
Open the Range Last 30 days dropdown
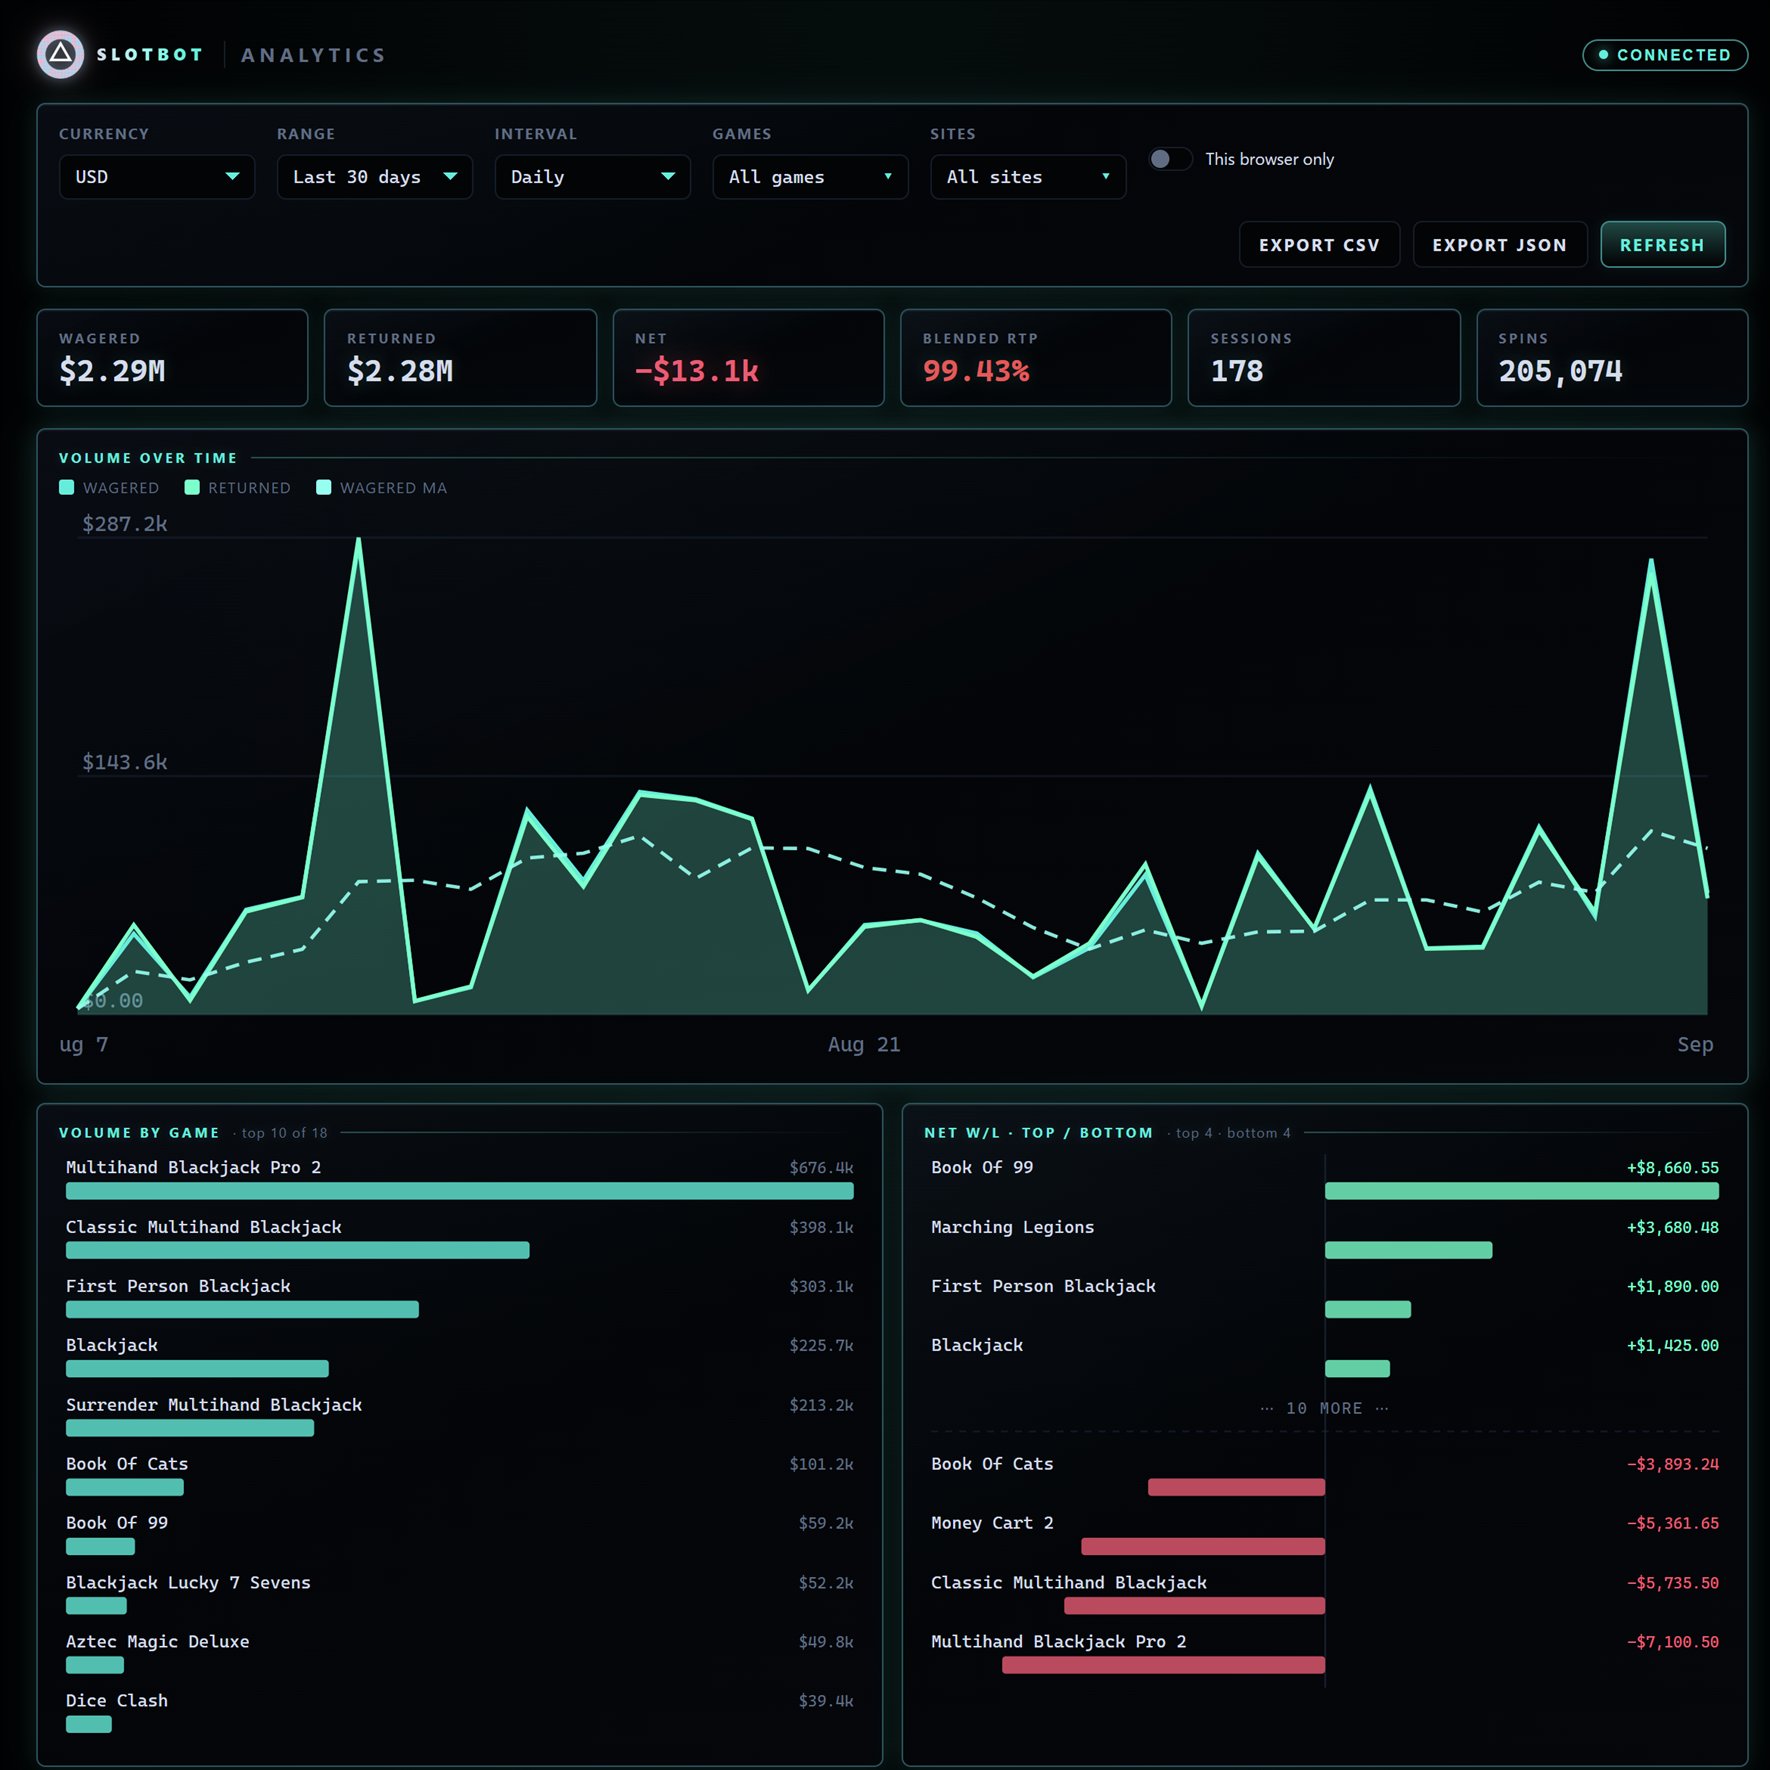(375, 177)
